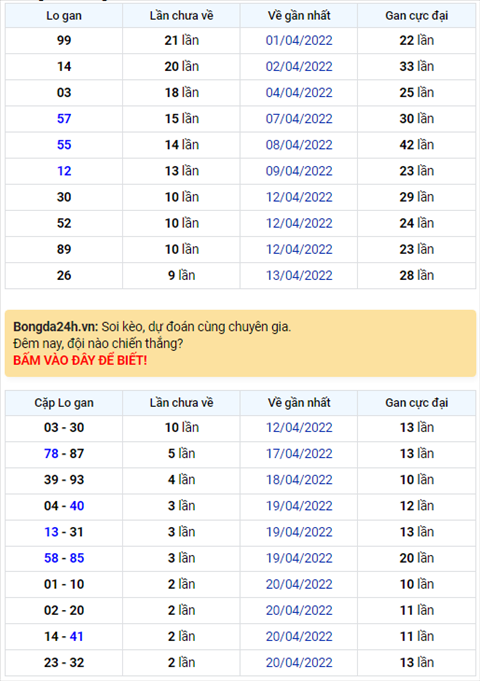Viewport: 480px width, 681px height.
Task: Click the red 'BẤM VÀO ĐÂY ĐỂ BIẾT!' link
Action: pyautogui.click(x=80, y=360)
